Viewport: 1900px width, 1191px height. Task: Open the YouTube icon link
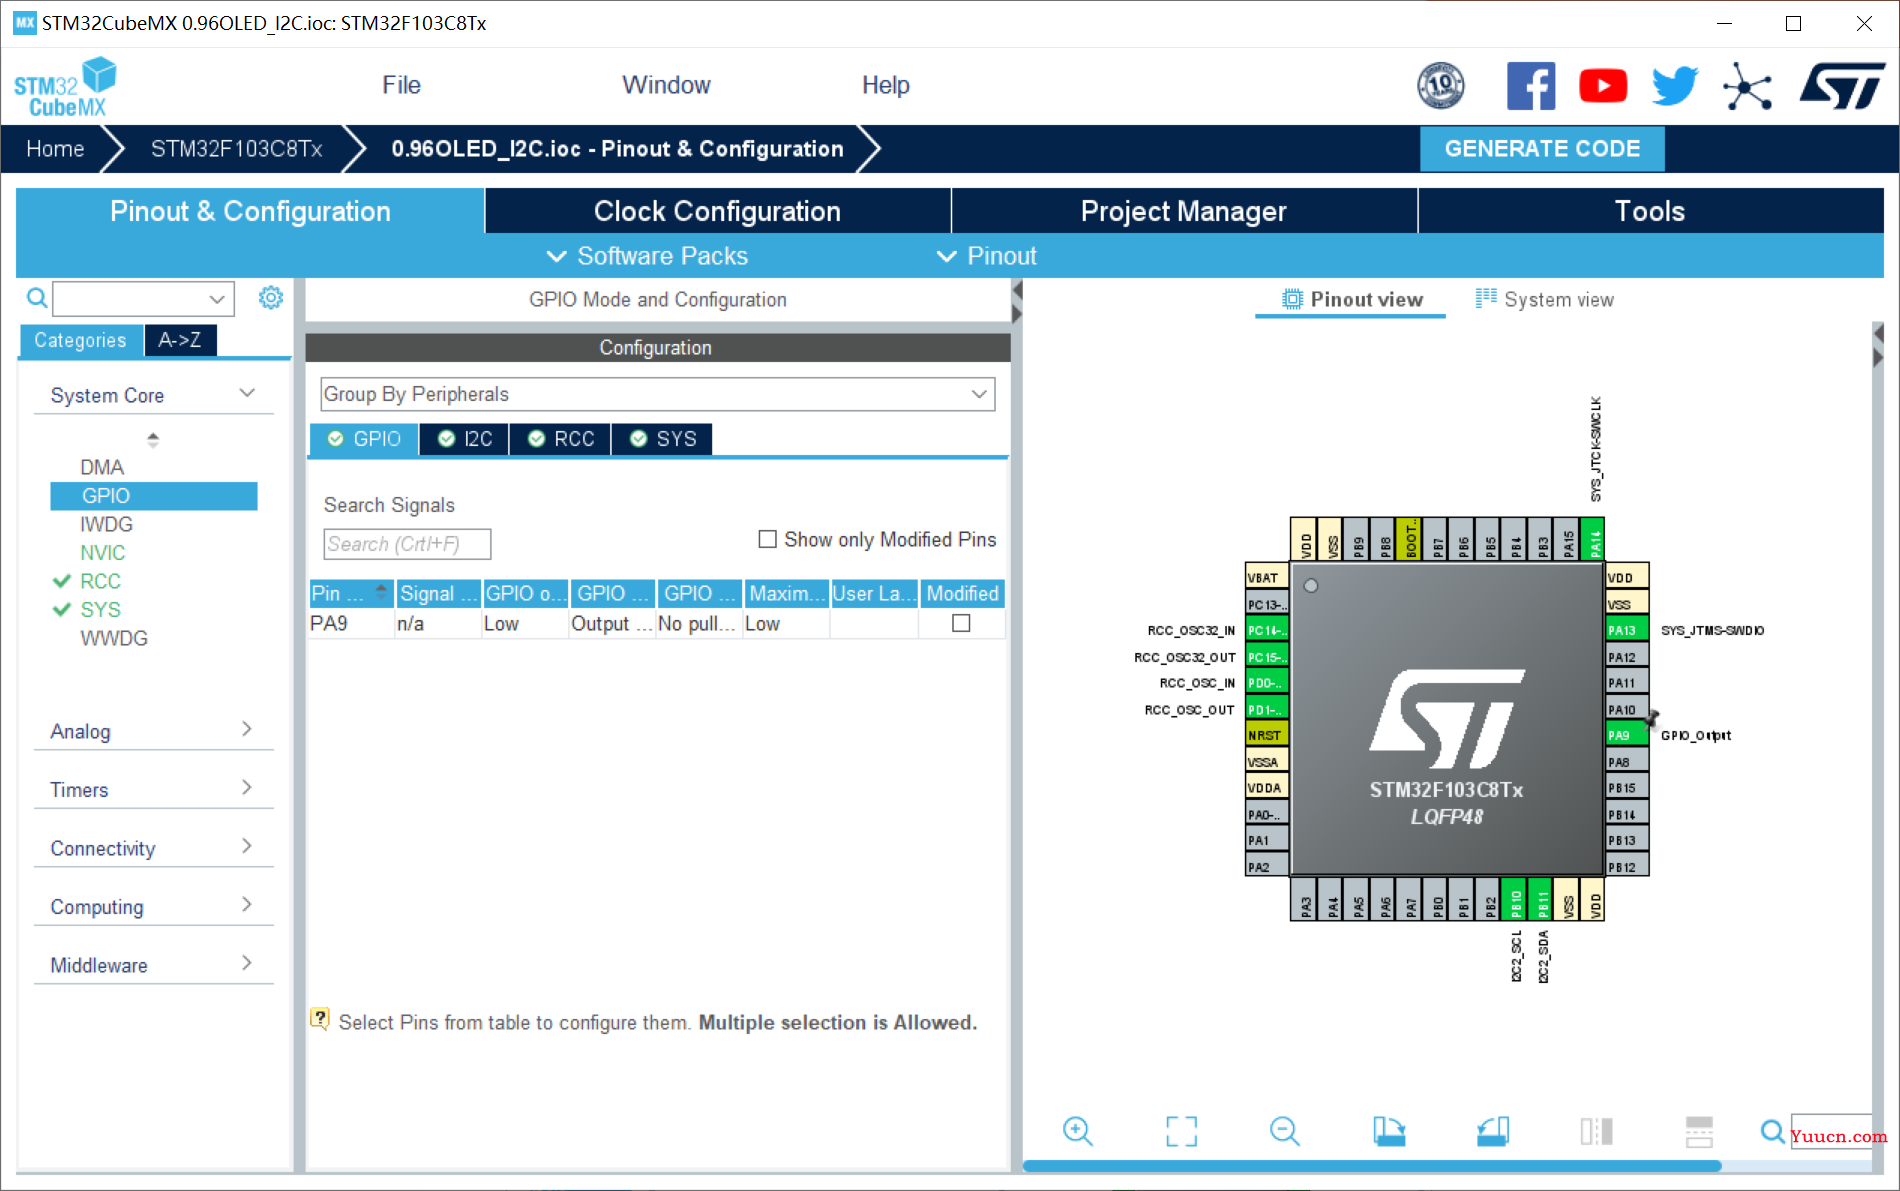point(1603,85)
